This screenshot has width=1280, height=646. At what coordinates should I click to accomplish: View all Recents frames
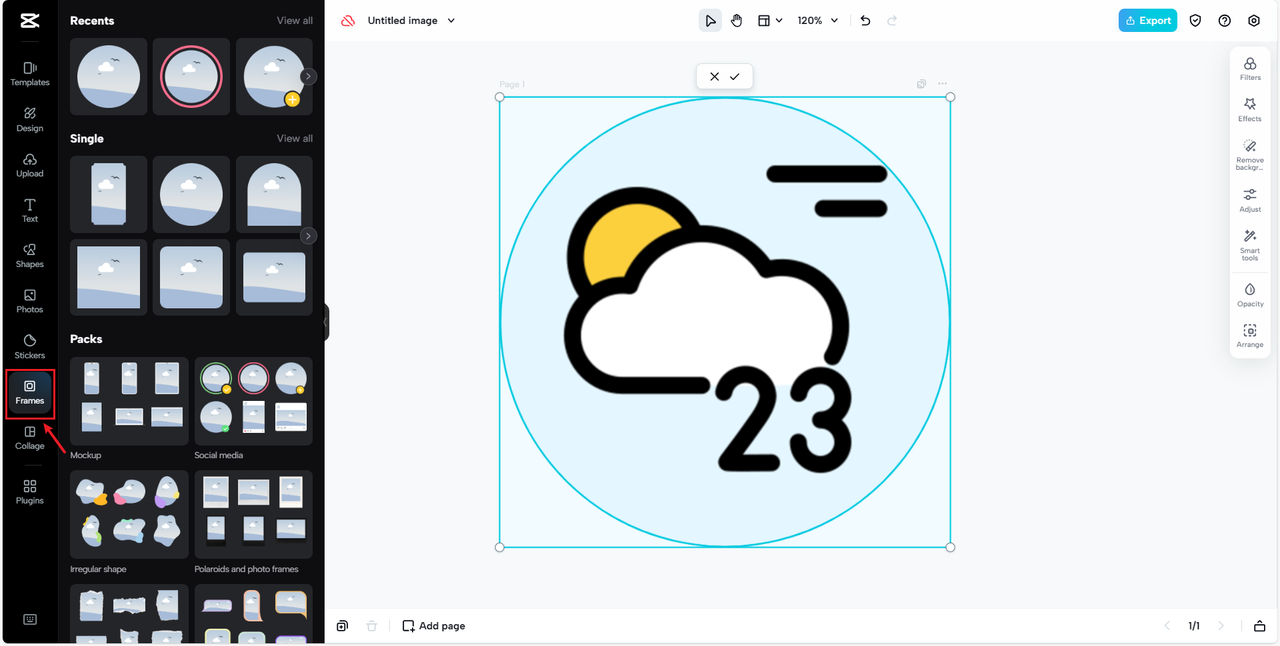[294, 20]
